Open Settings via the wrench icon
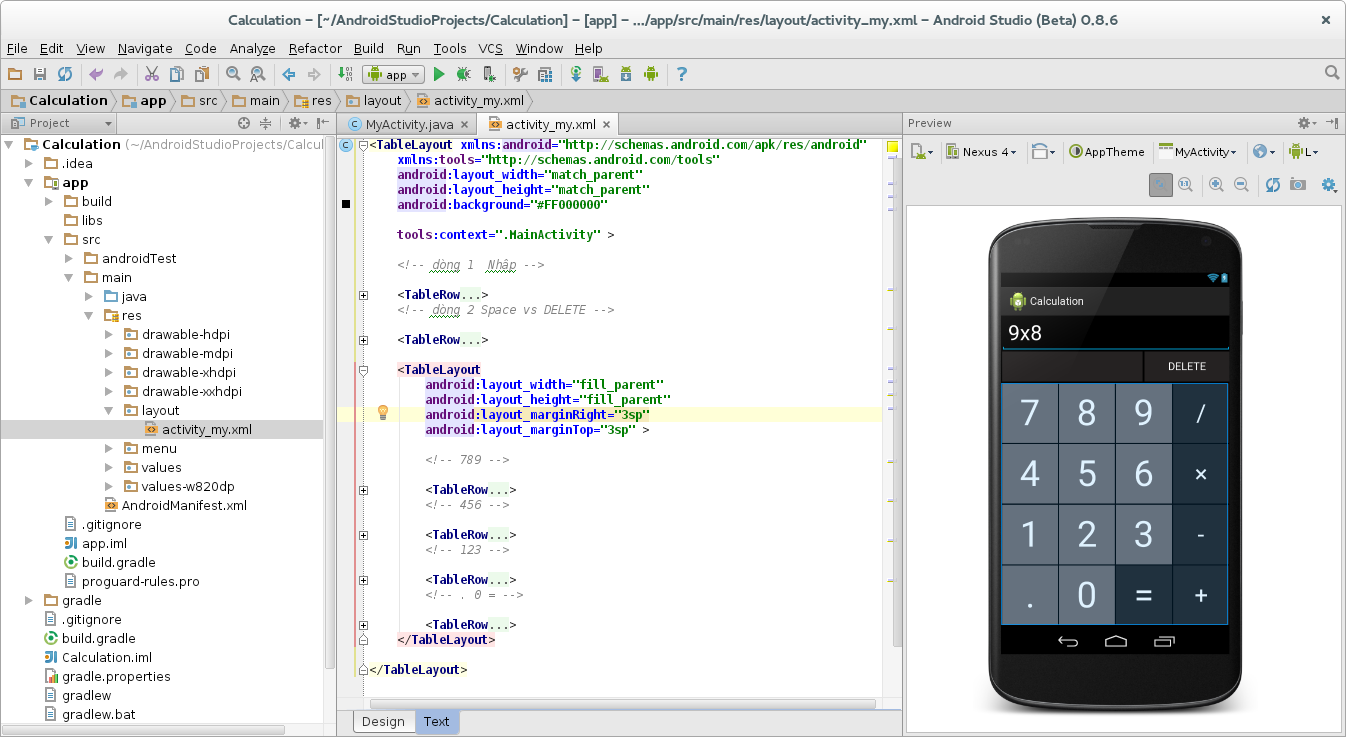1346x737 pixels. click(519, 73)
